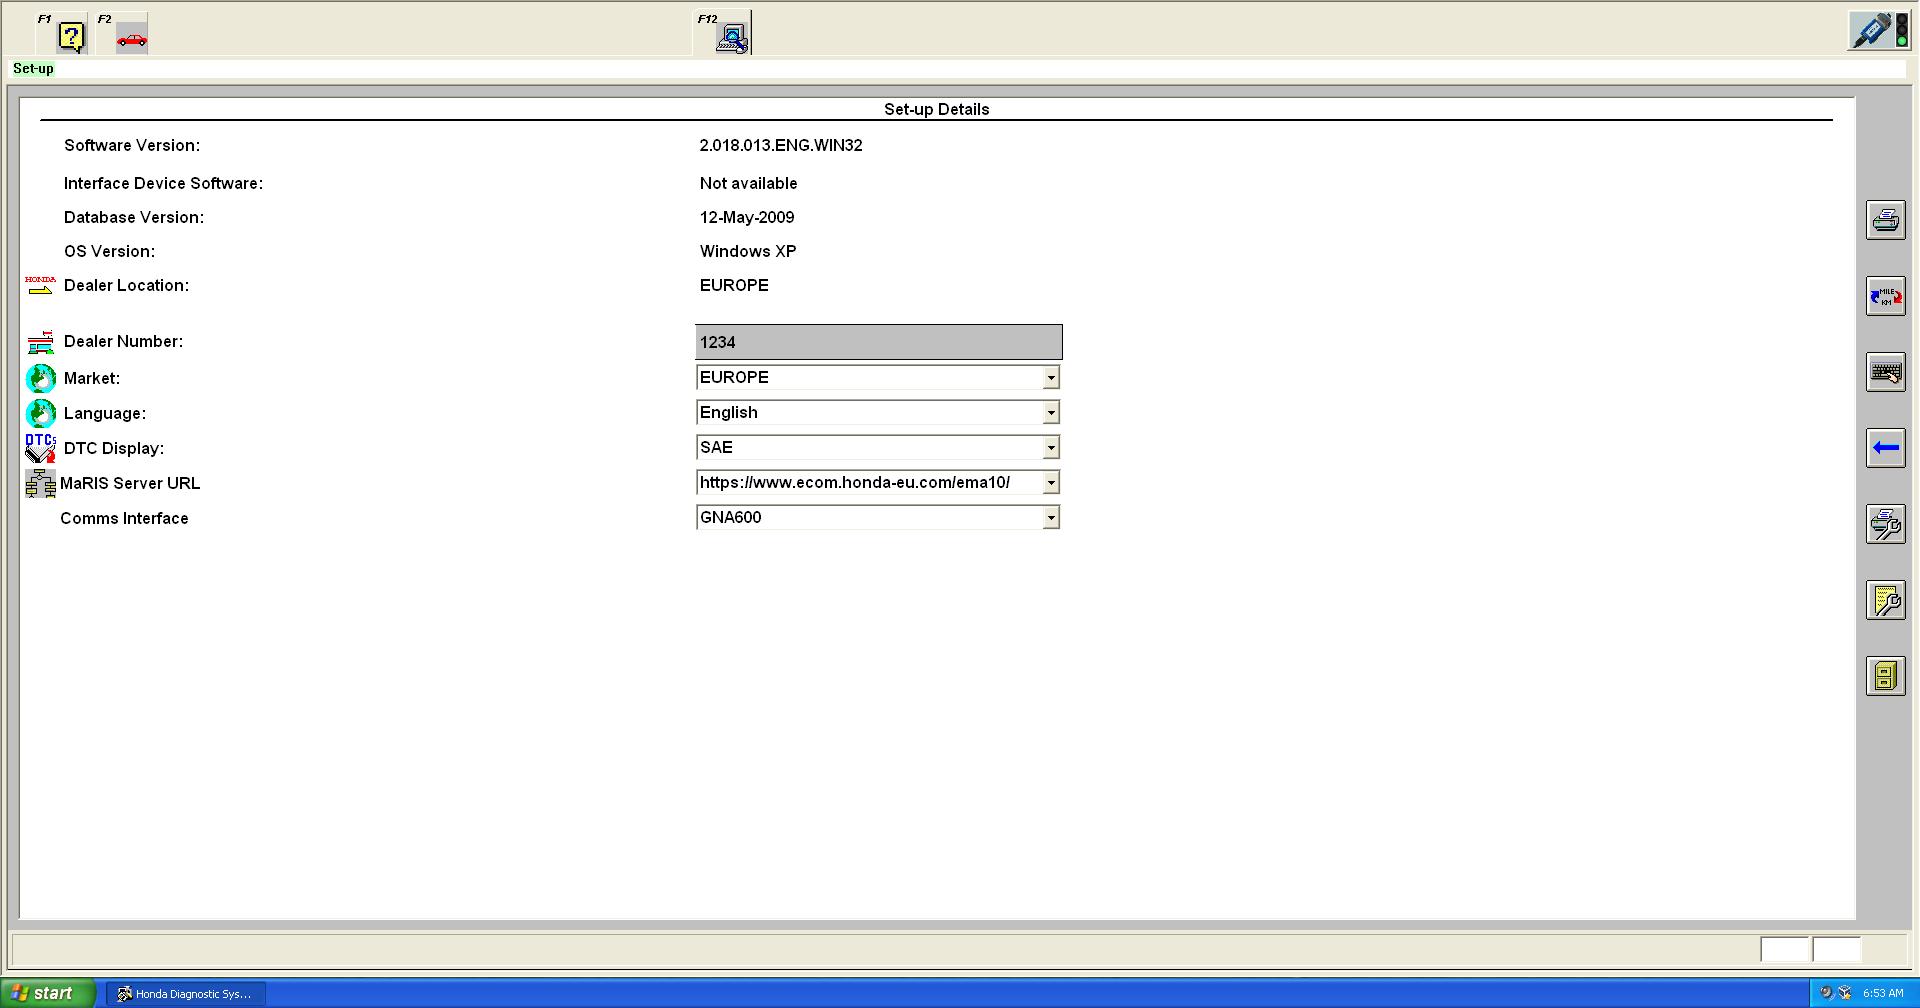Click the F2 red car icon
Viewport: 1920px width, 1008px height.
(132, 39)
